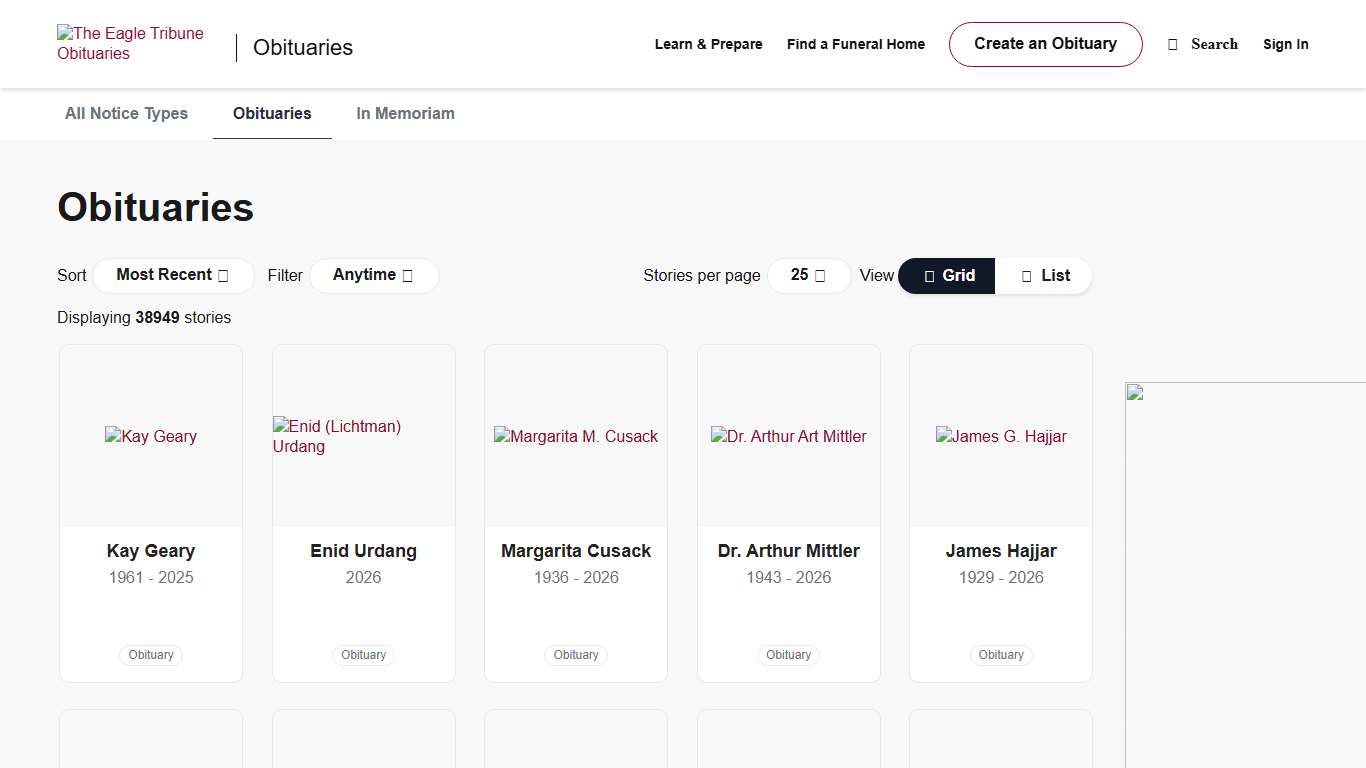Screen dimensions: 1366x768
Task: Switch to Grid view
Action: tap(947, 276)
